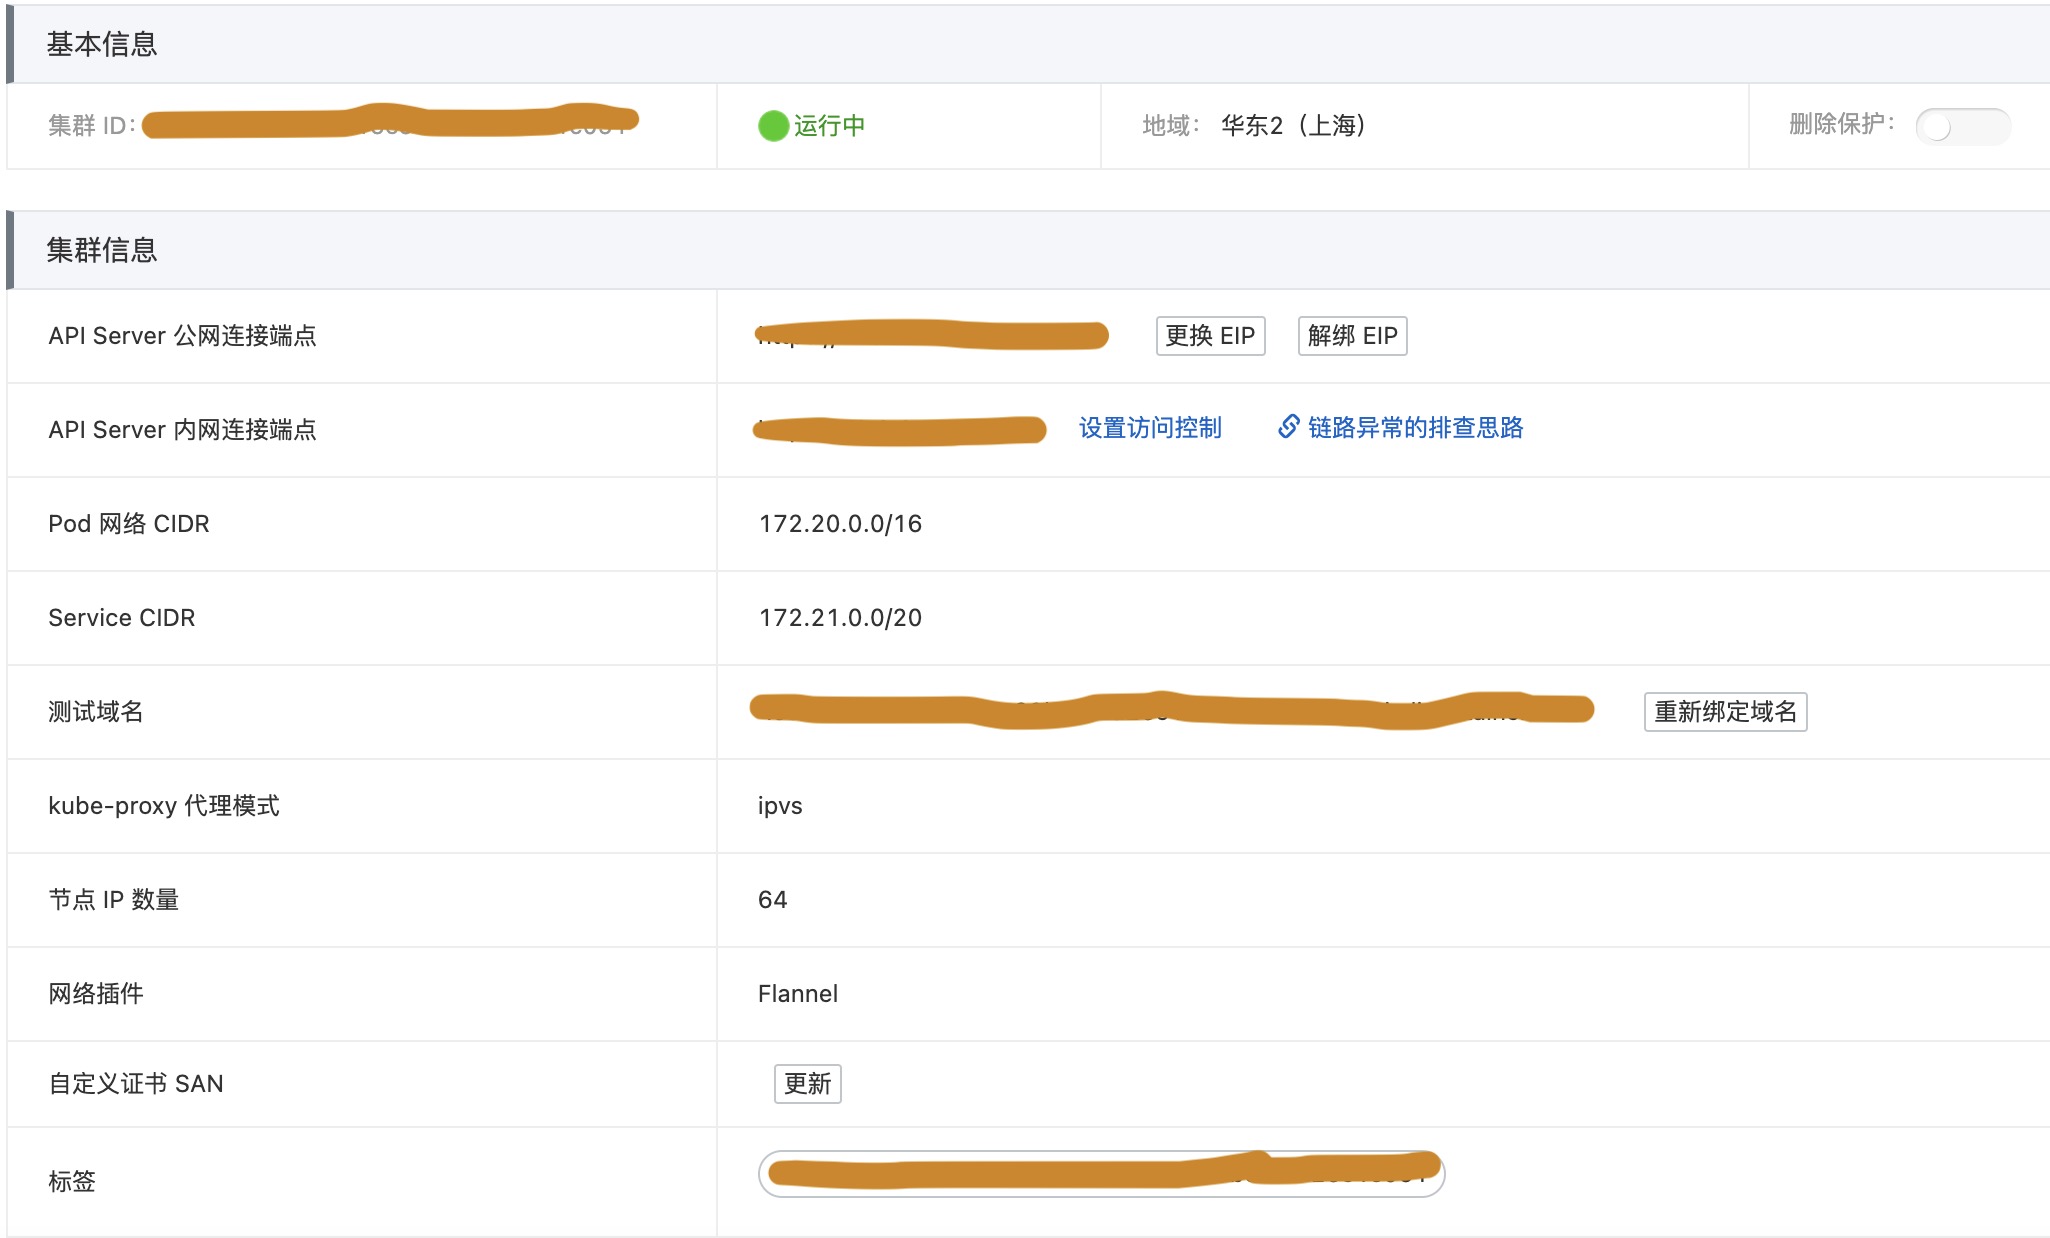Click the redacted 集群 ID value
2050x1238 pixels.
tap(390, 122)
